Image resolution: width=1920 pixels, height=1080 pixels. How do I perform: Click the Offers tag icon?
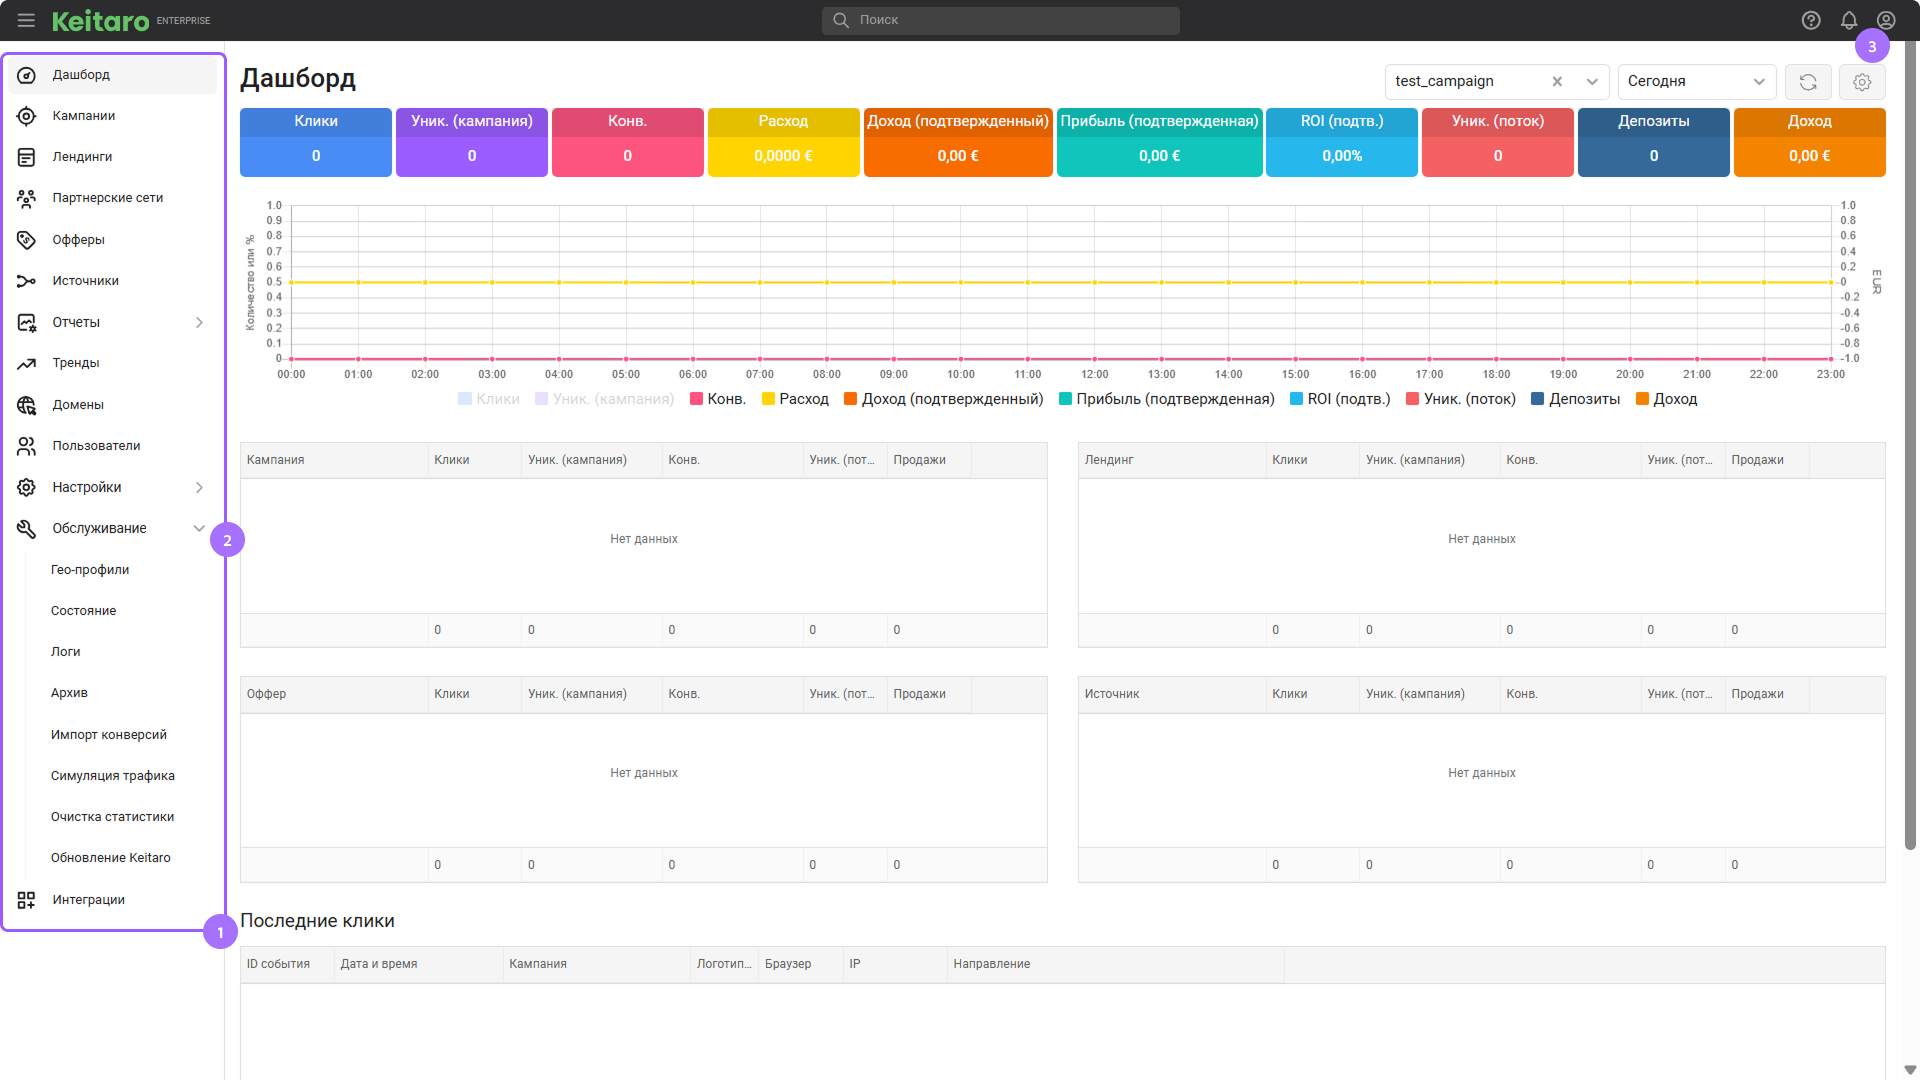27,240
